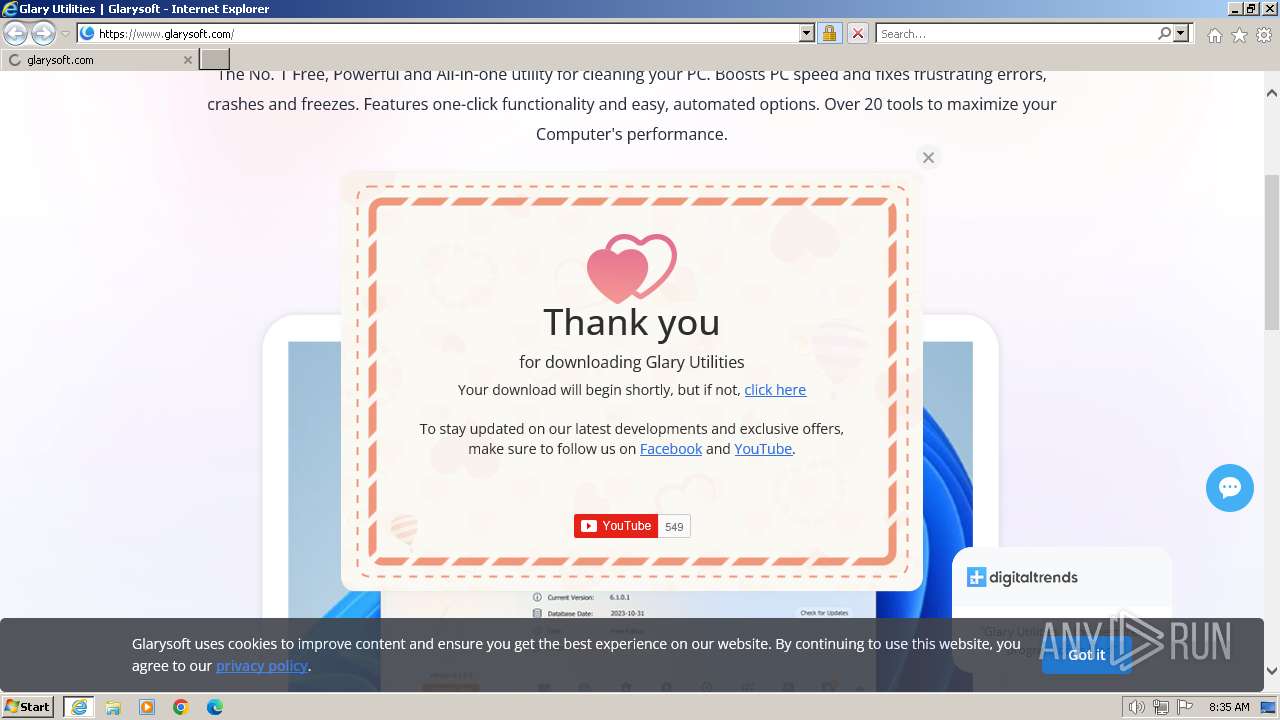Viewport: 1280px width, 720px height.
Task: Open the privacy policy link
Action: point(262,666)
